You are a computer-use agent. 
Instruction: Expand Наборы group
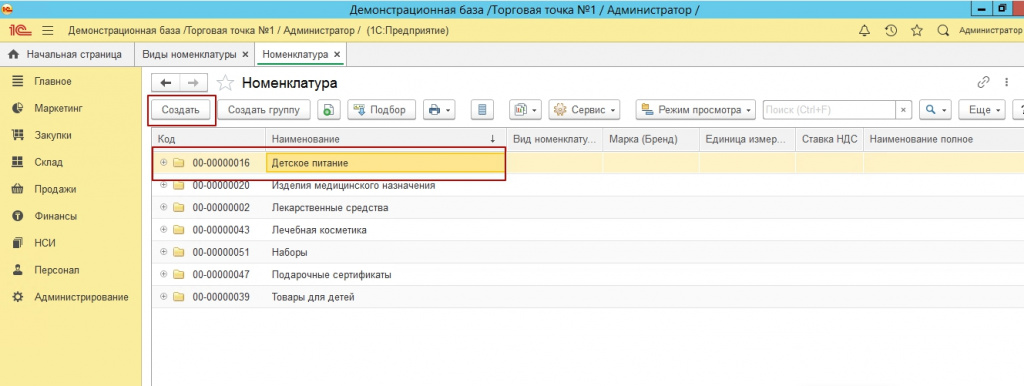click(x=163, y=252)
